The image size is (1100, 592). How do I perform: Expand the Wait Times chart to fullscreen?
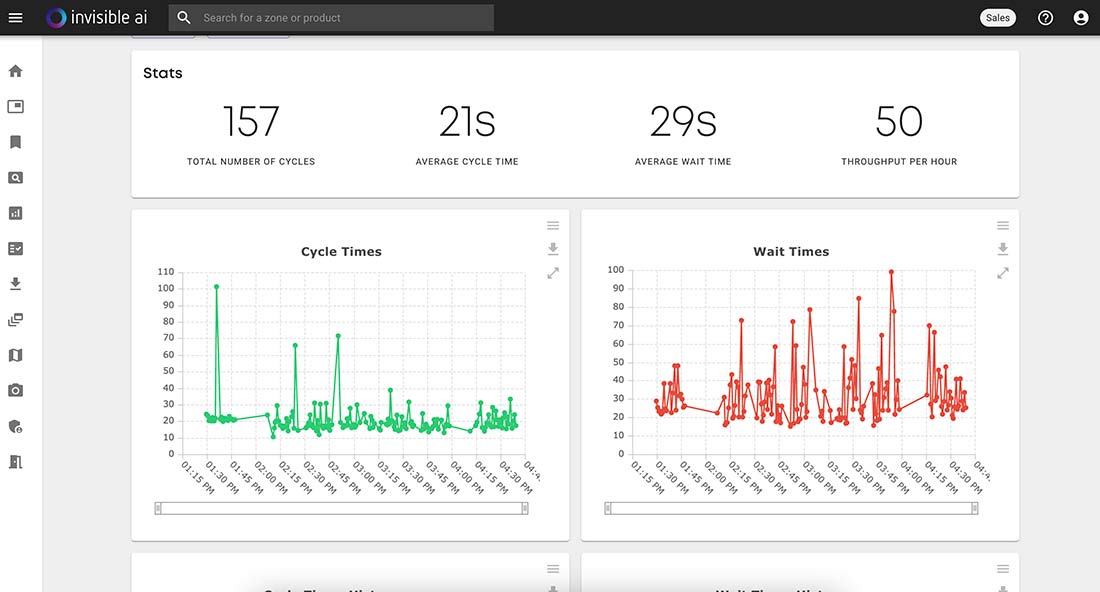[x=1002, y=273]
